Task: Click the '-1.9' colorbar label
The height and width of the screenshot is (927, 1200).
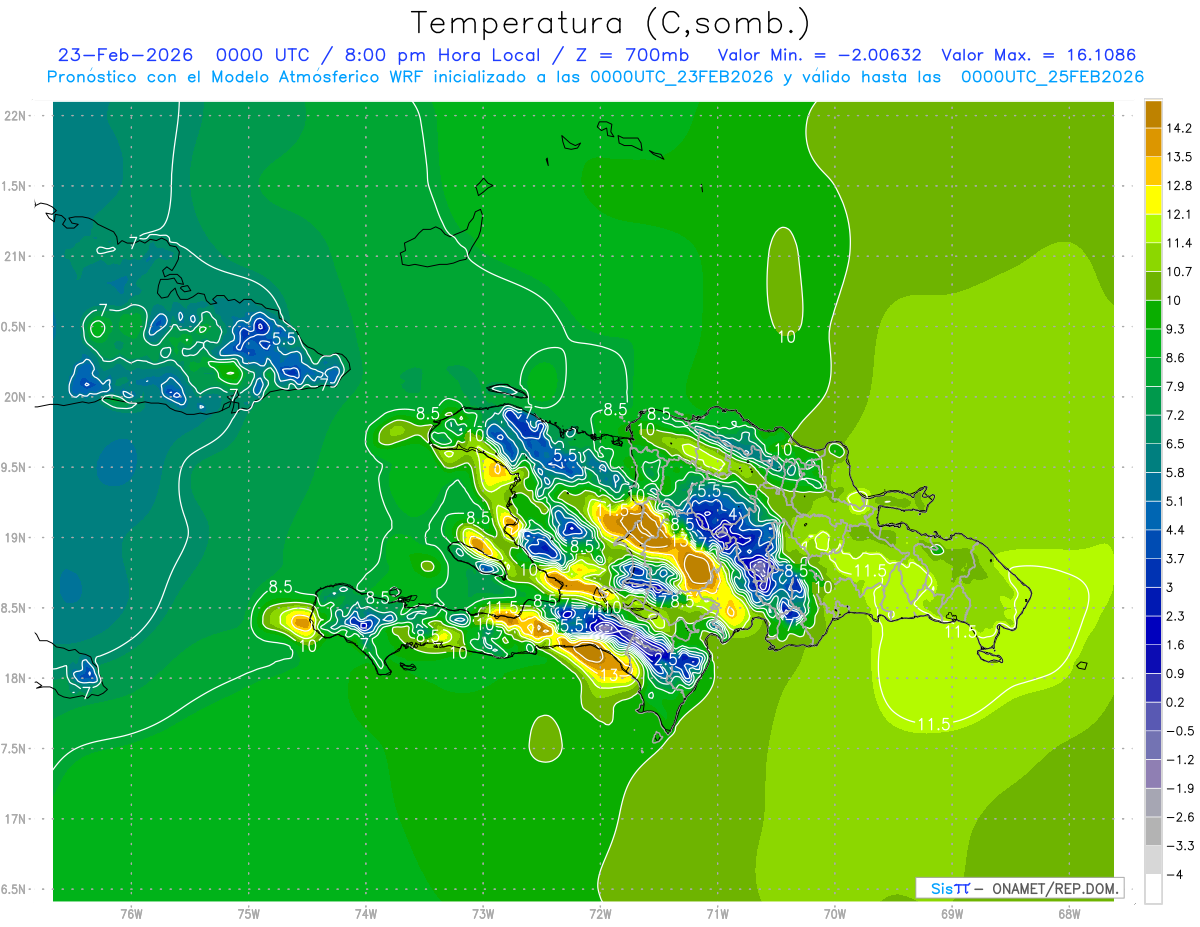Action: click(x=1179, y=788)
